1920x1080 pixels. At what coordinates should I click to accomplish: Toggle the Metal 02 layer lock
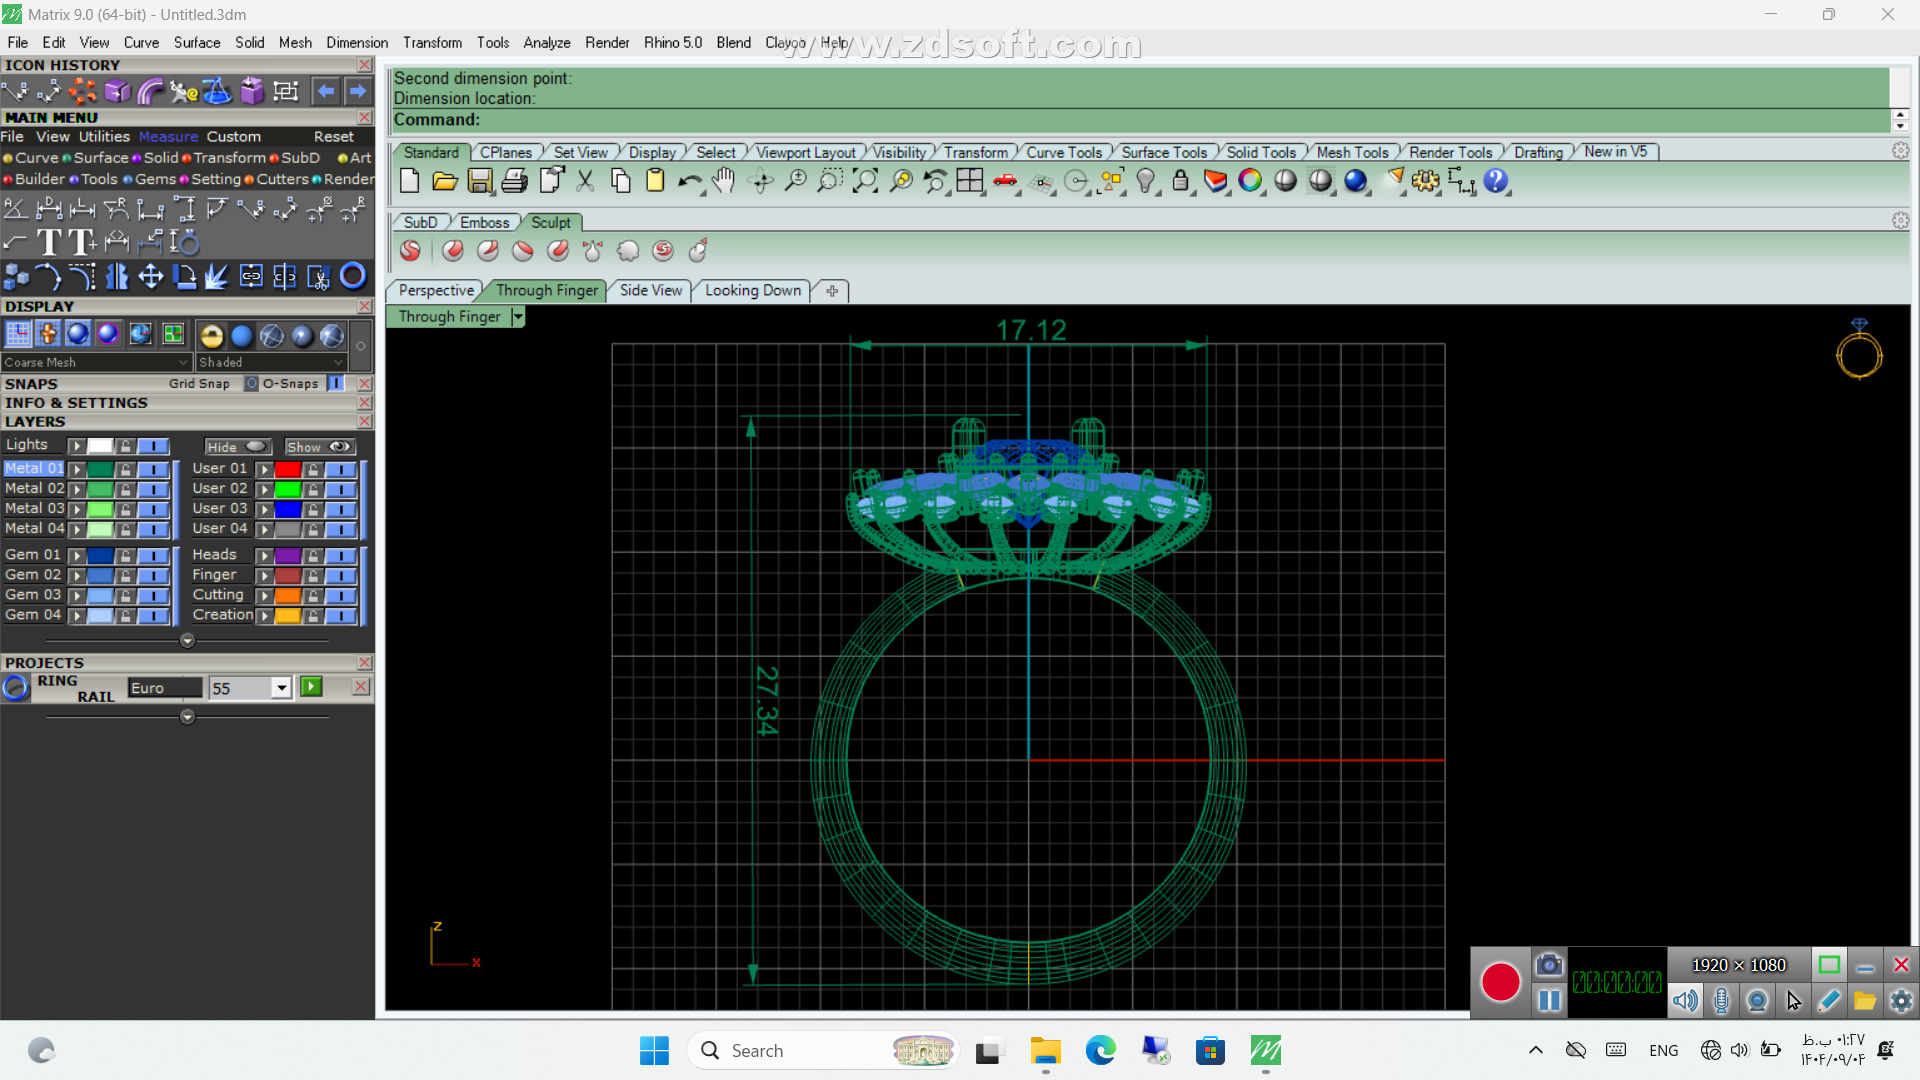[x=125, y=489]
